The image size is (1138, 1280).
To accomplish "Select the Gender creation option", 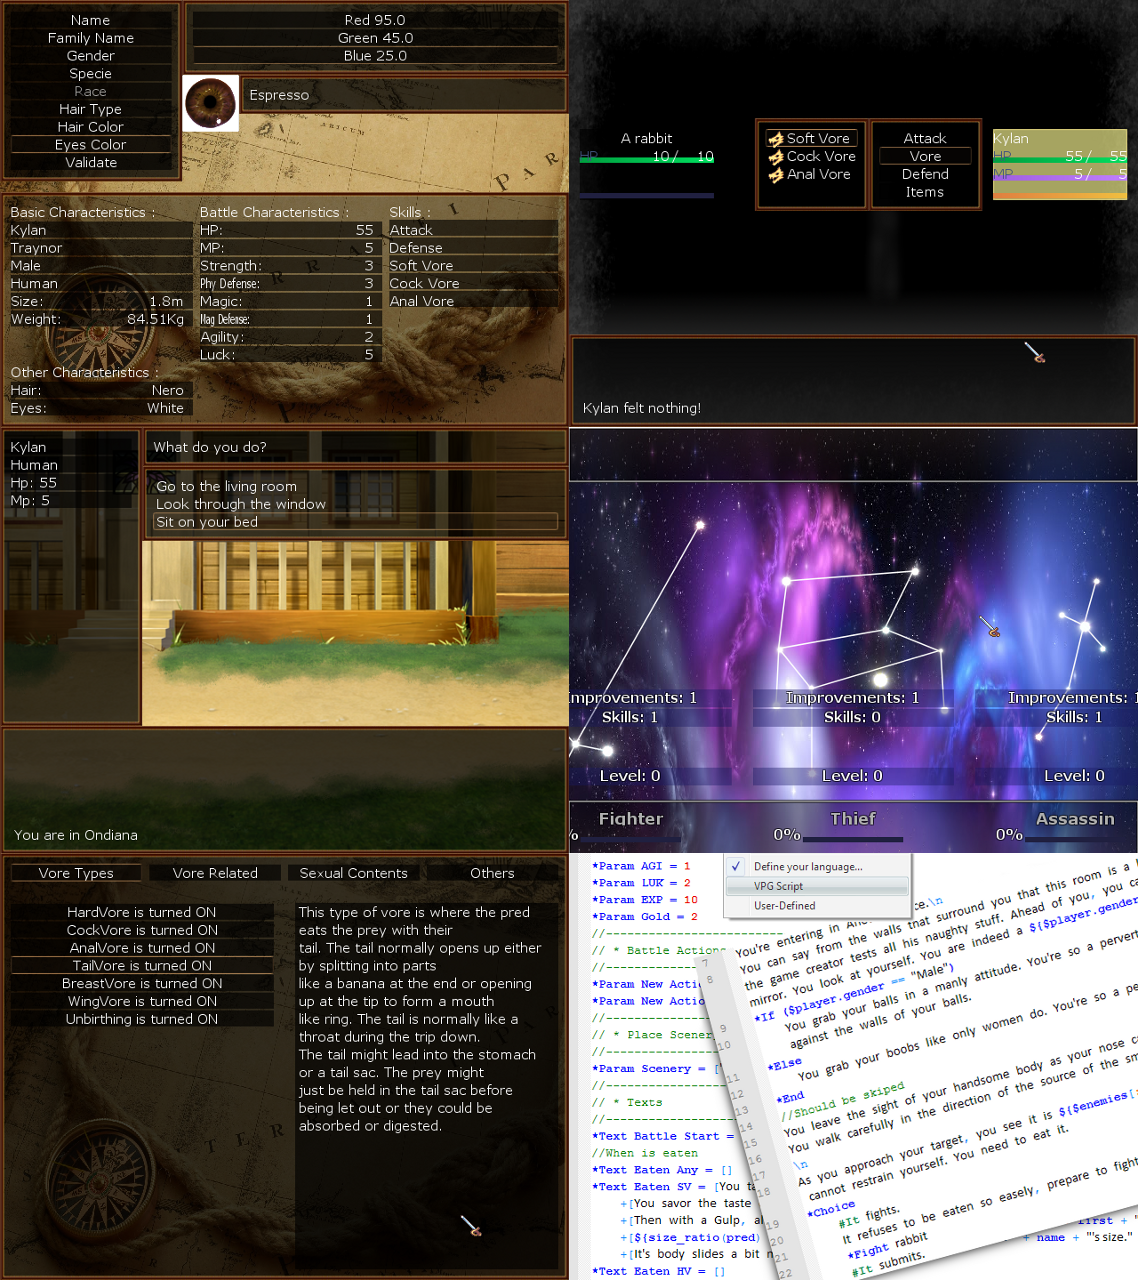I will 91,56.
